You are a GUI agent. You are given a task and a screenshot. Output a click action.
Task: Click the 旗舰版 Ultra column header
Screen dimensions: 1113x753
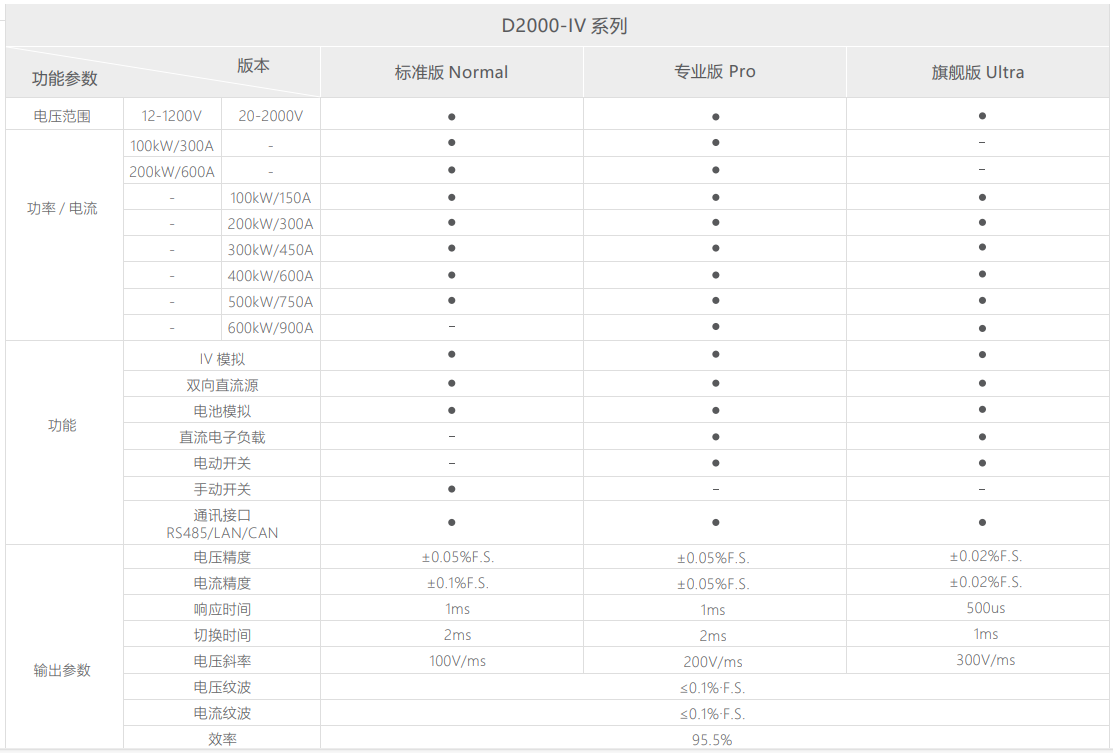click(977, 72)
